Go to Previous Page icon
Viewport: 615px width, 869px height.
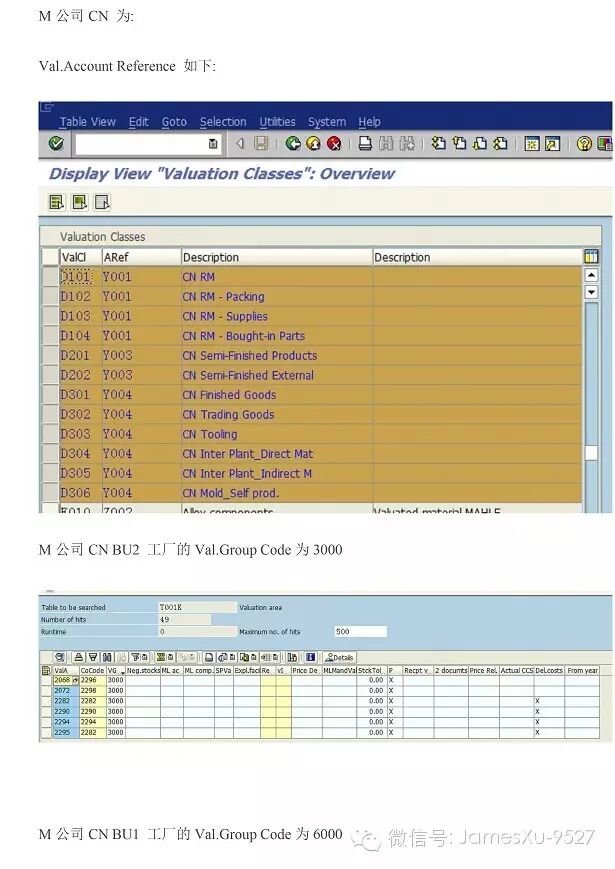point(459,144)
